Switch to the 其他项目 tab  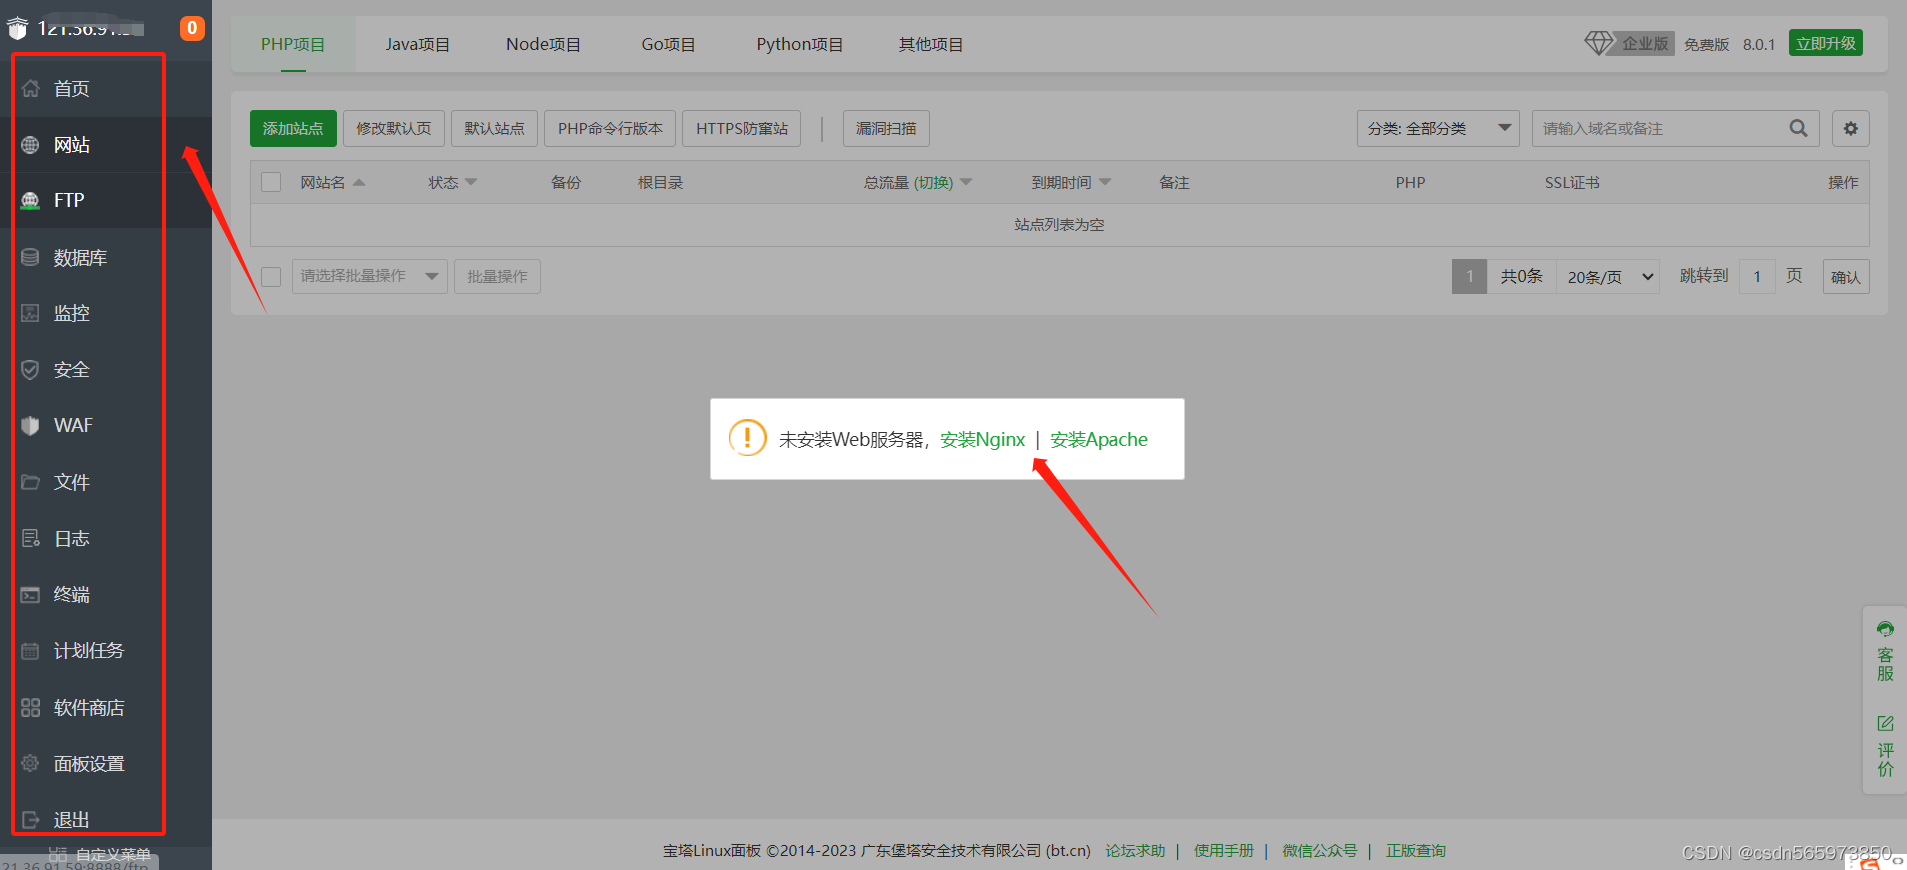click(x=931, y=44)
